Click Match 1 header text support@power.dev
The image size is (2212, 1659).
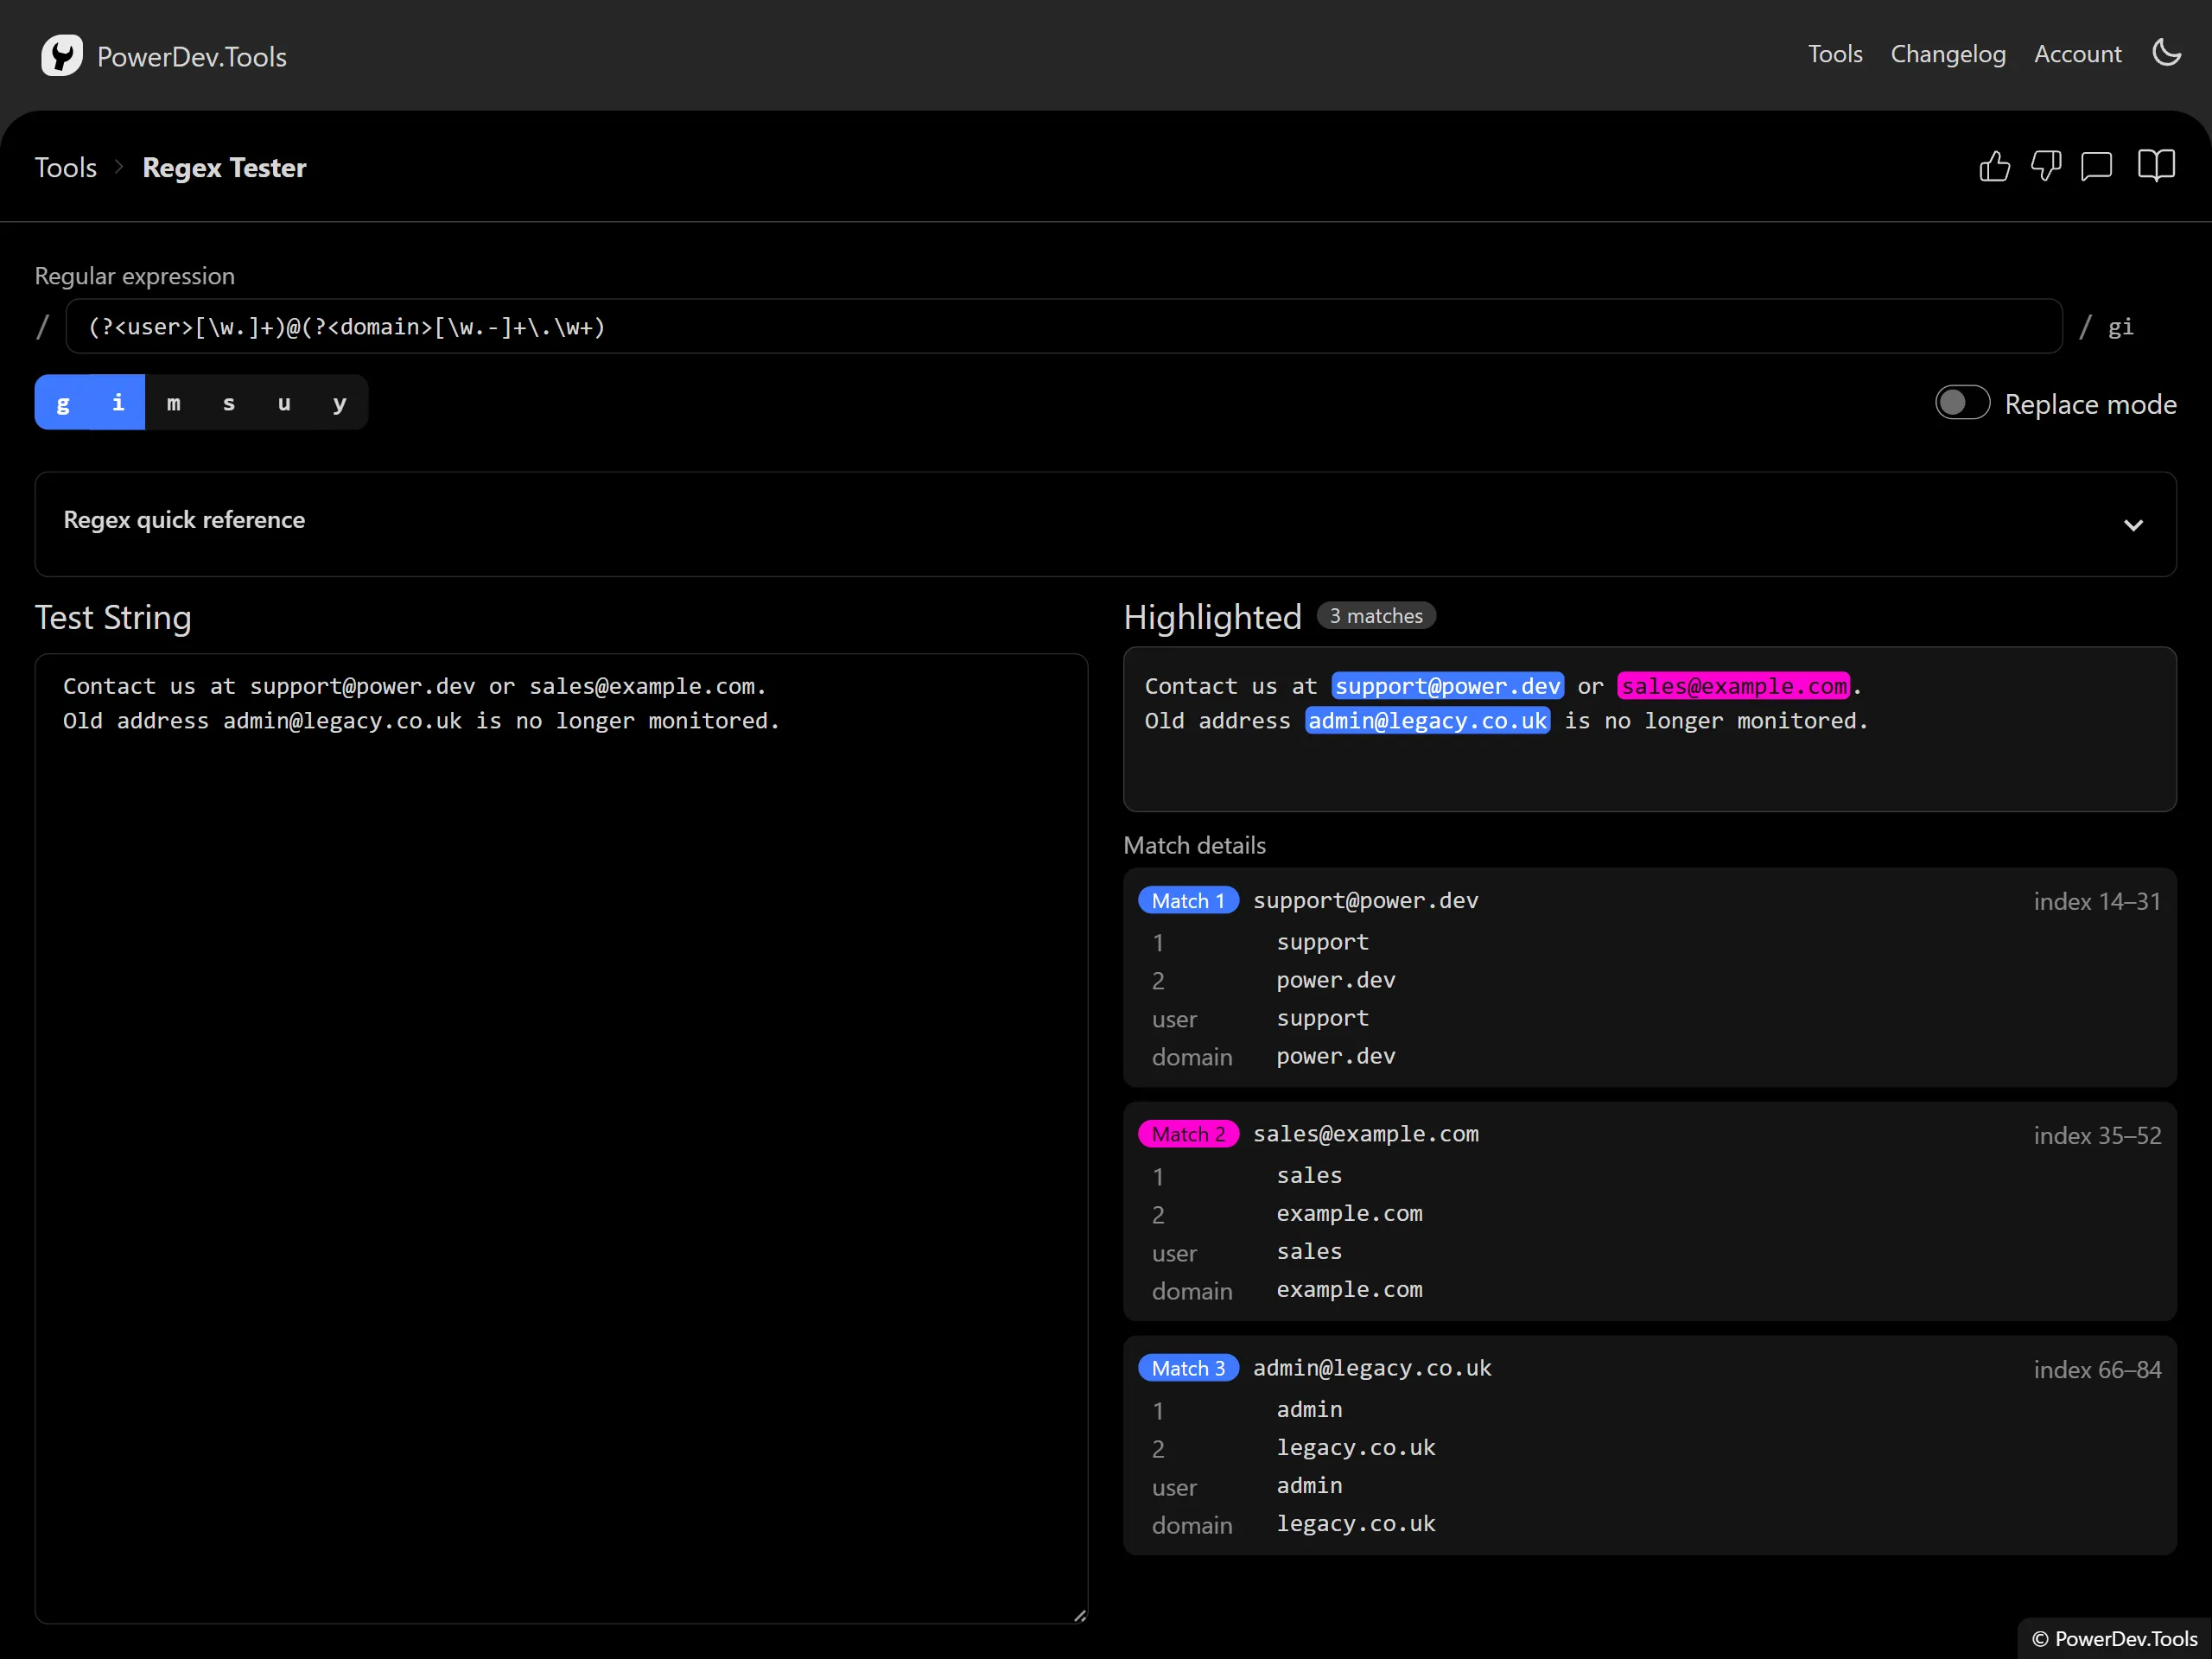point(1365,900)
